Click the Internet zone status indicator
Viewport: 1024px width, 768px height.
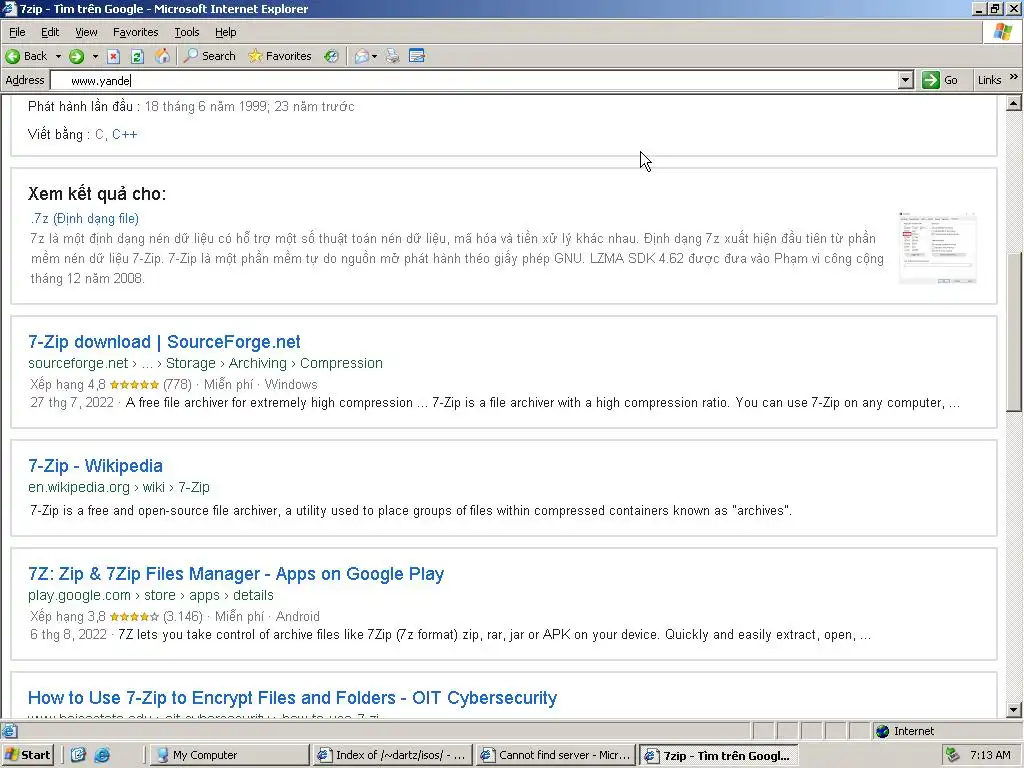click(905, 731)
